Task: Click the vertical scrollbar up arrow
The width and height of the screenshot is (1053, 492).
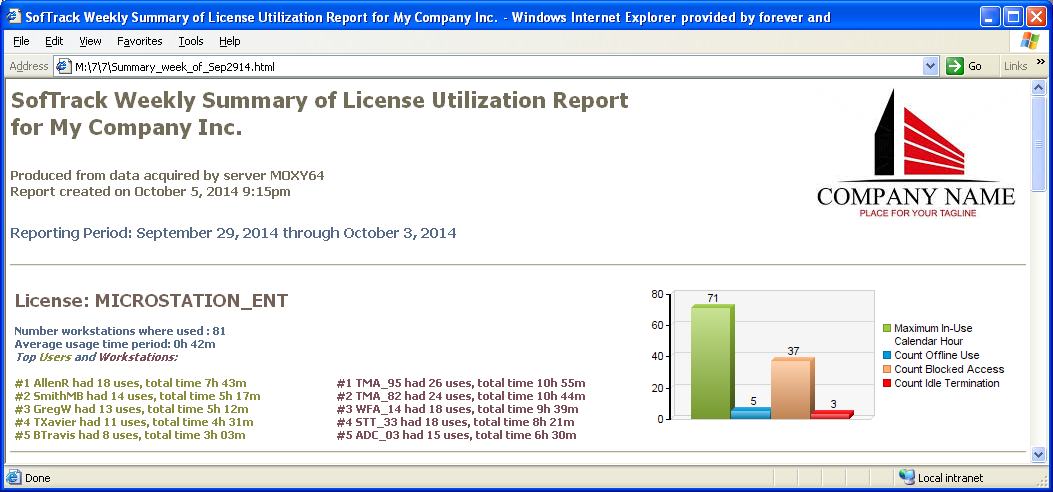Action: coord(1038,87)
